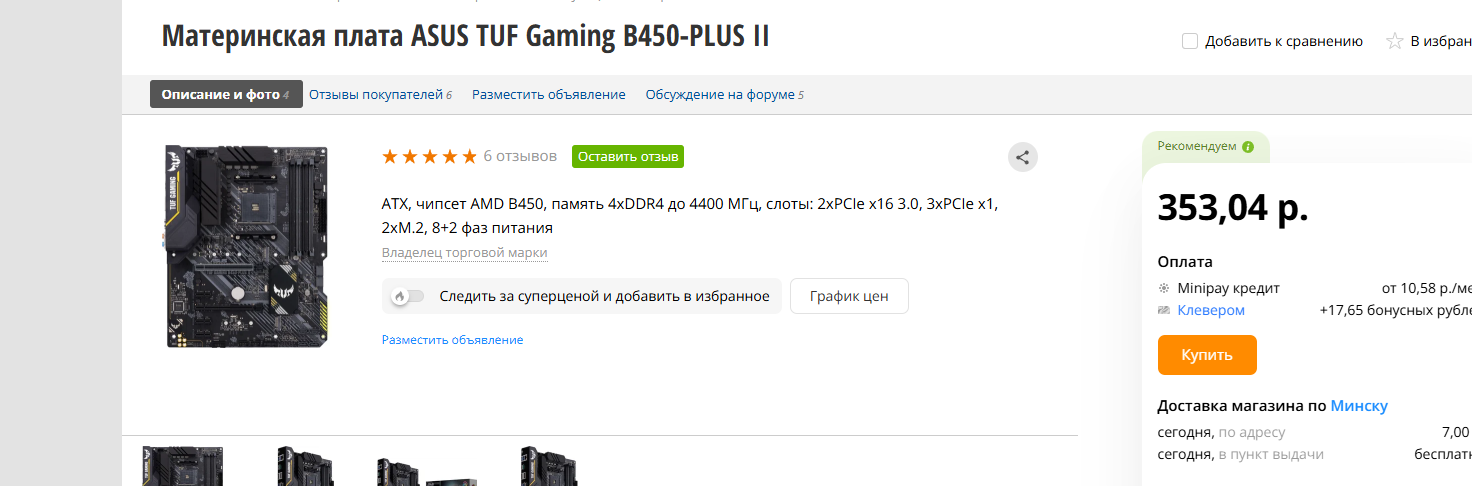Click the График цен button
This screenshot has height=486, width=1472.
pos(849,296)
